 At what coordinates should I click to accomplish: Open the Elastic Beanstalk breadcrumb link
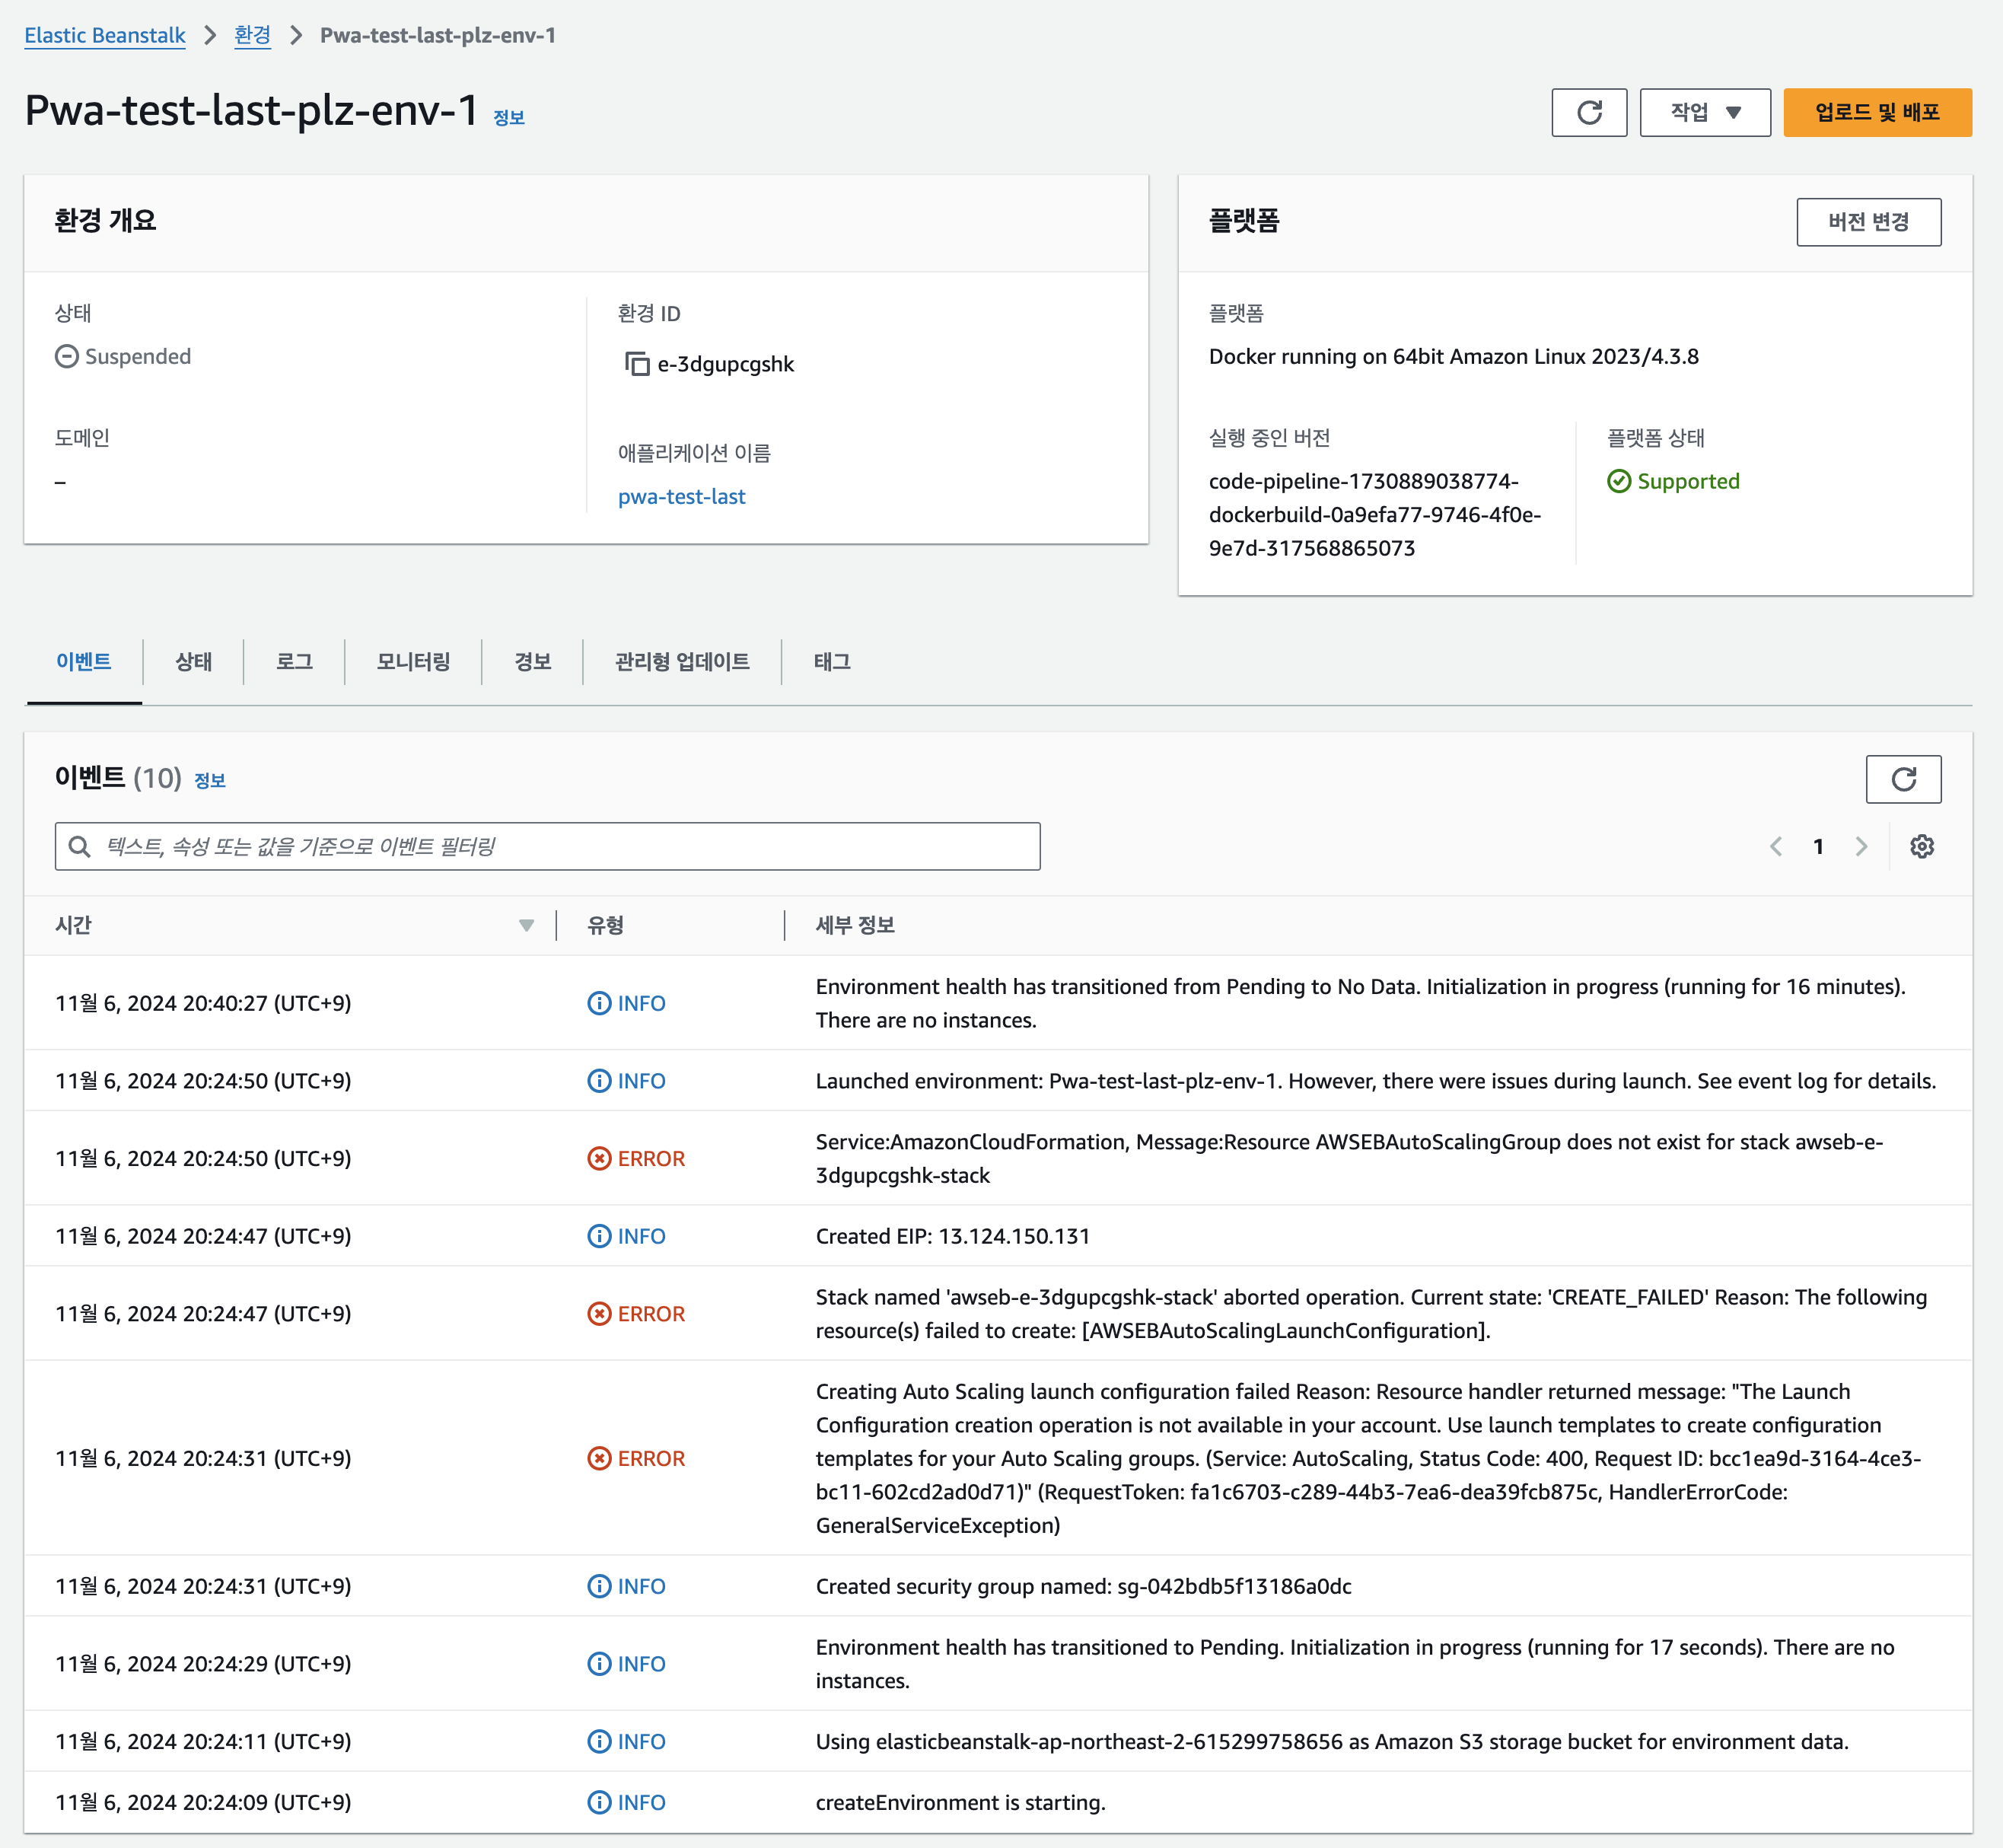click(x=105, y=35)
